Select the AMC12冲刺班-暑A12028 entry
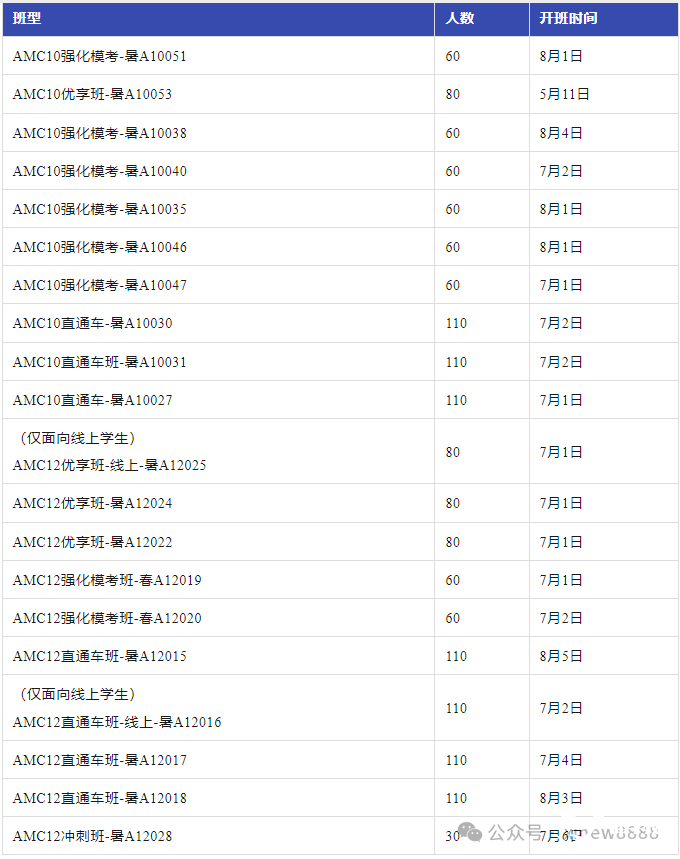Screen dimensions: 680x859 click(x=92, y=837)
